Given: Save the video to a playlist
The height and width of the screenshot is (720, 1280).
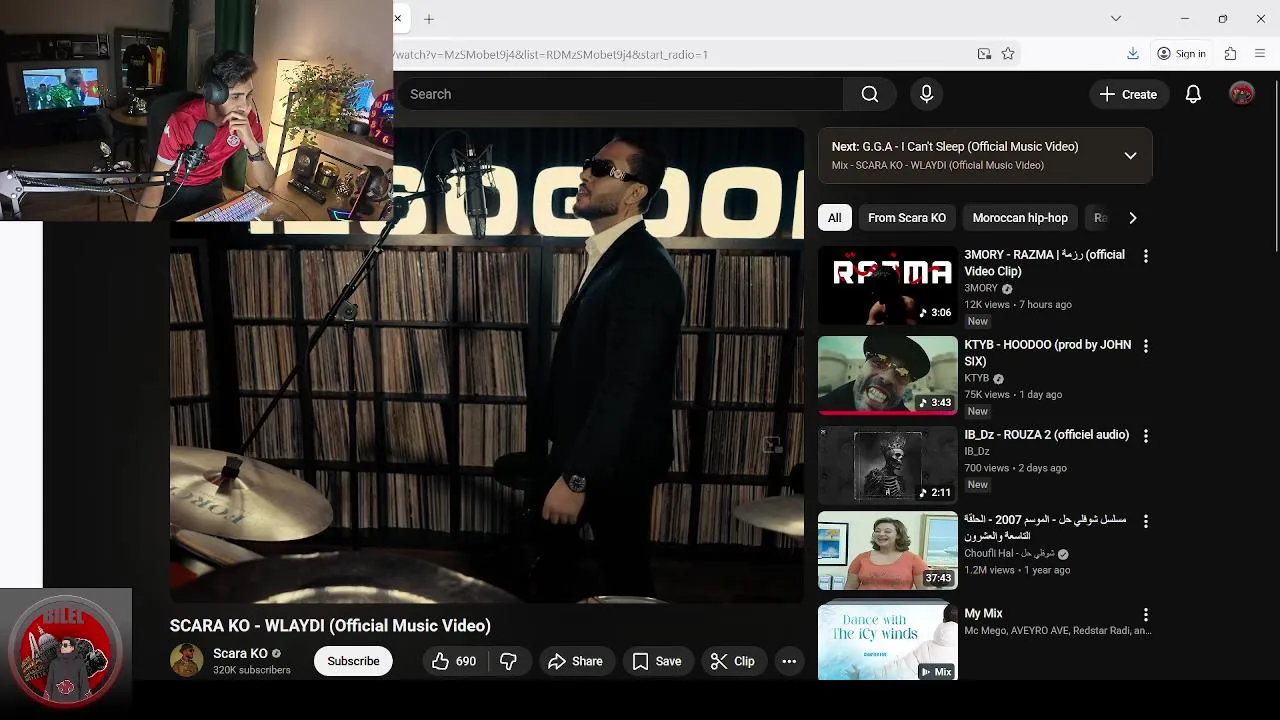Looking at the screenshot, I should [657, 661].
